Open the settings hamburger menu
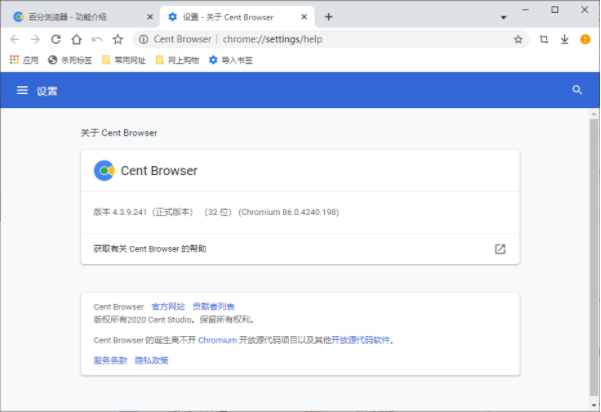The width and height of the screenshot is (601, 412). [22, 90]
